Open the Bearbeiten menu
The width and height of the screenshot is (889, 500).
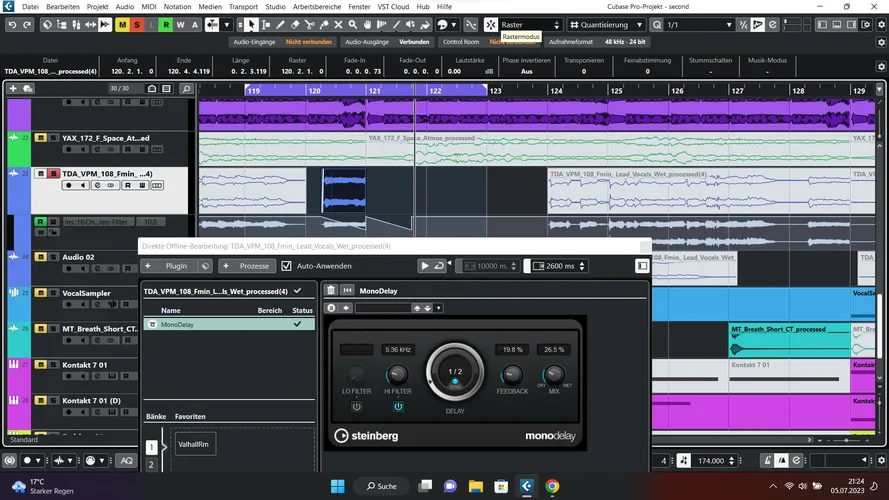tap(63, 7)
